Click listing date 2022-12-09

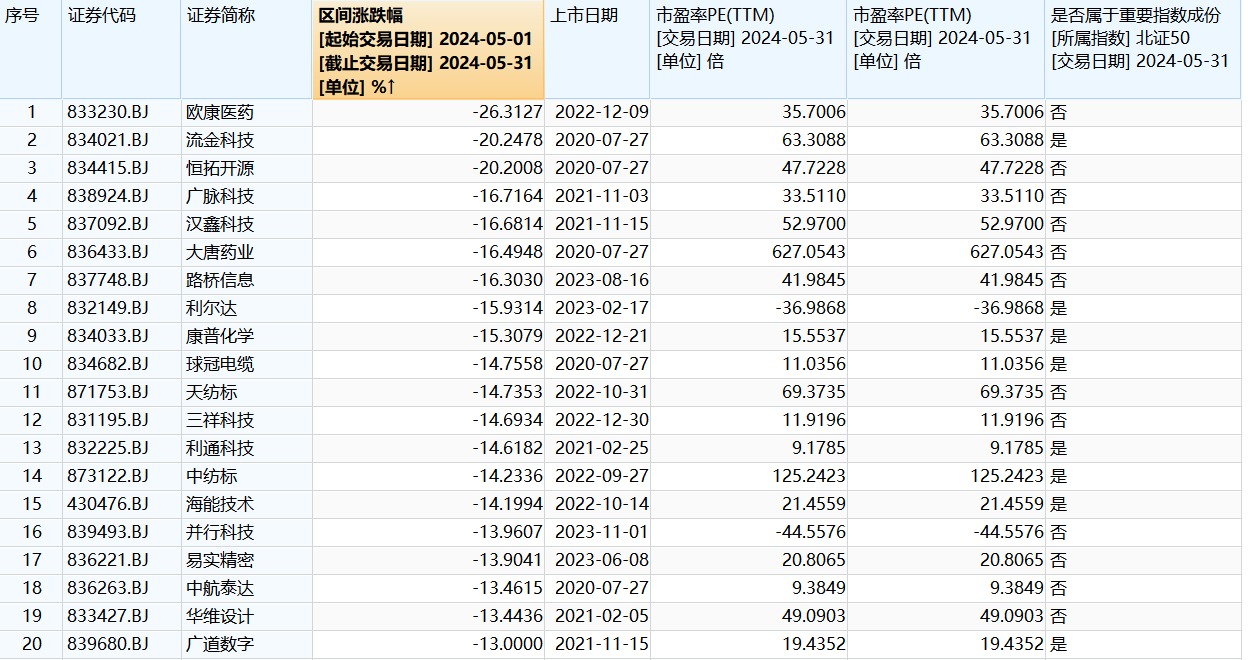pos(601,112)
